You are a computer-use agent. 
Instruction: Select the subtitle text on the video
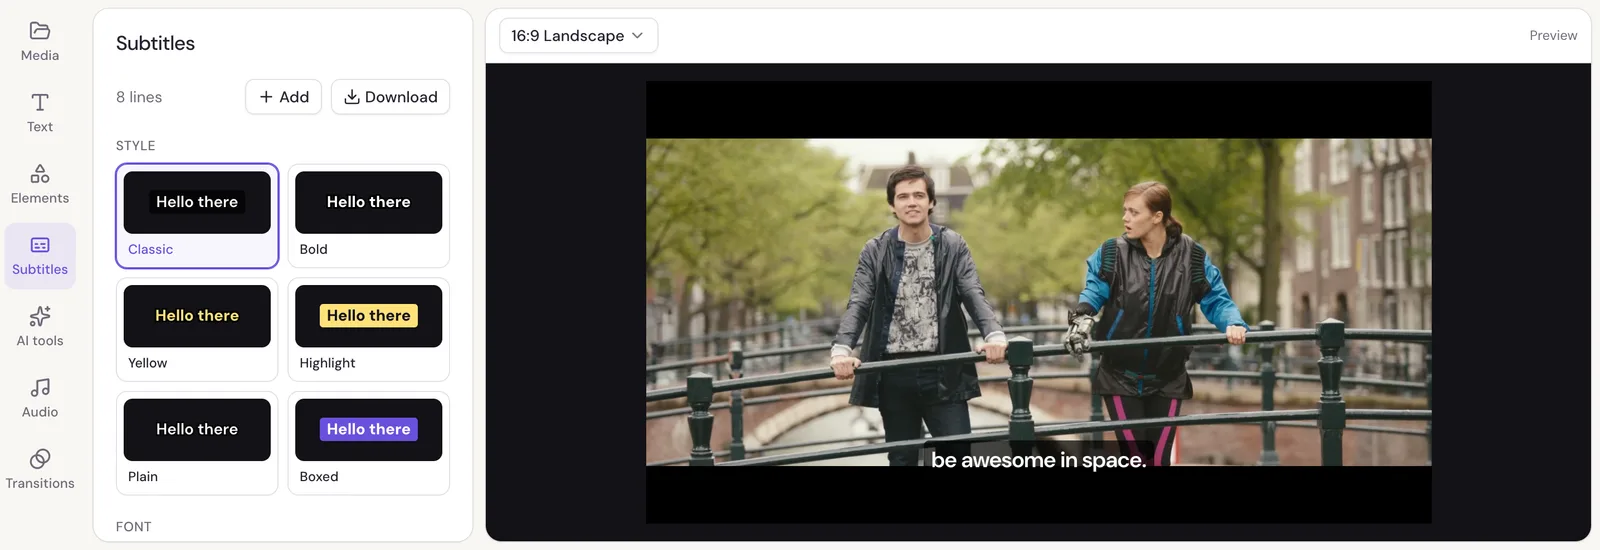coord(1038,460)
